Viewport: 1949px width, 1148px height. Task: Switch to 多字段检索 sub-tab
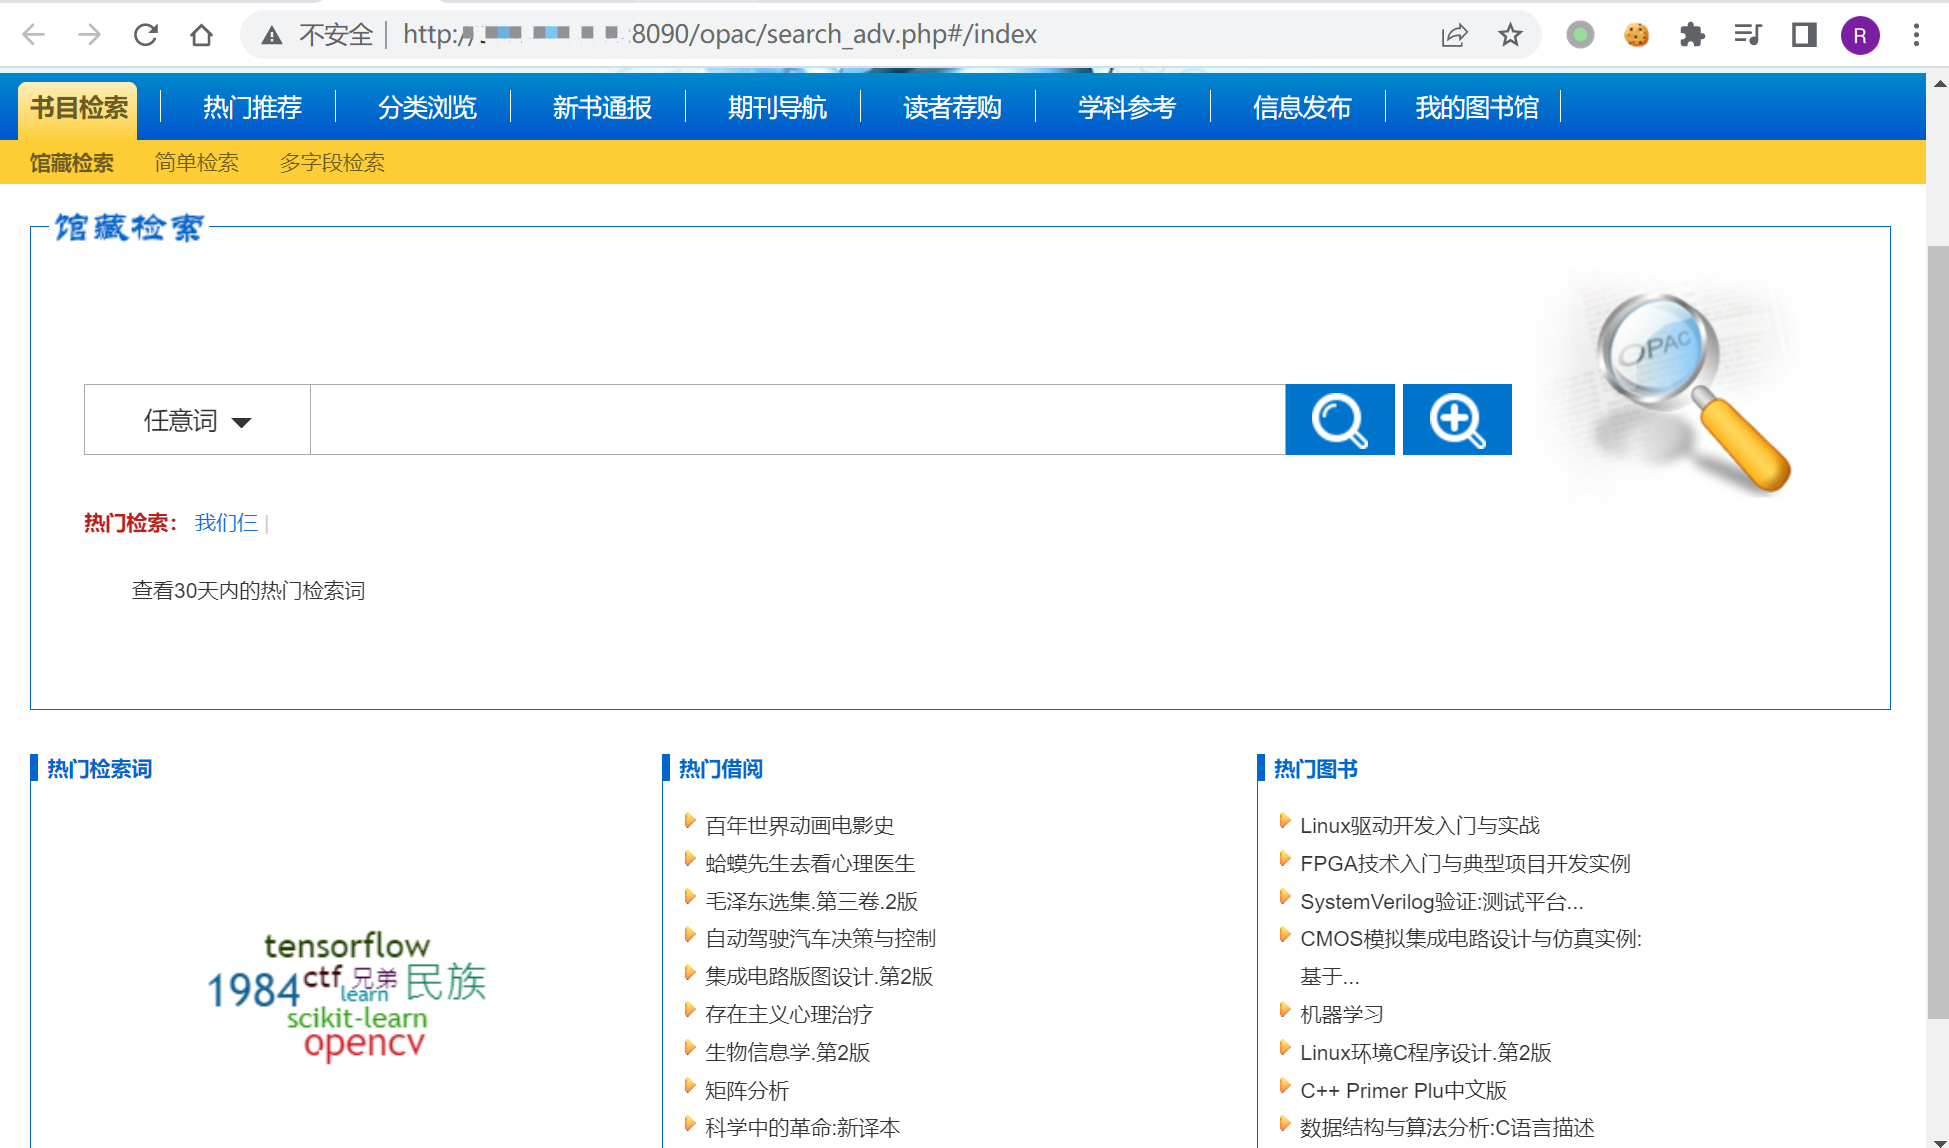332,163
